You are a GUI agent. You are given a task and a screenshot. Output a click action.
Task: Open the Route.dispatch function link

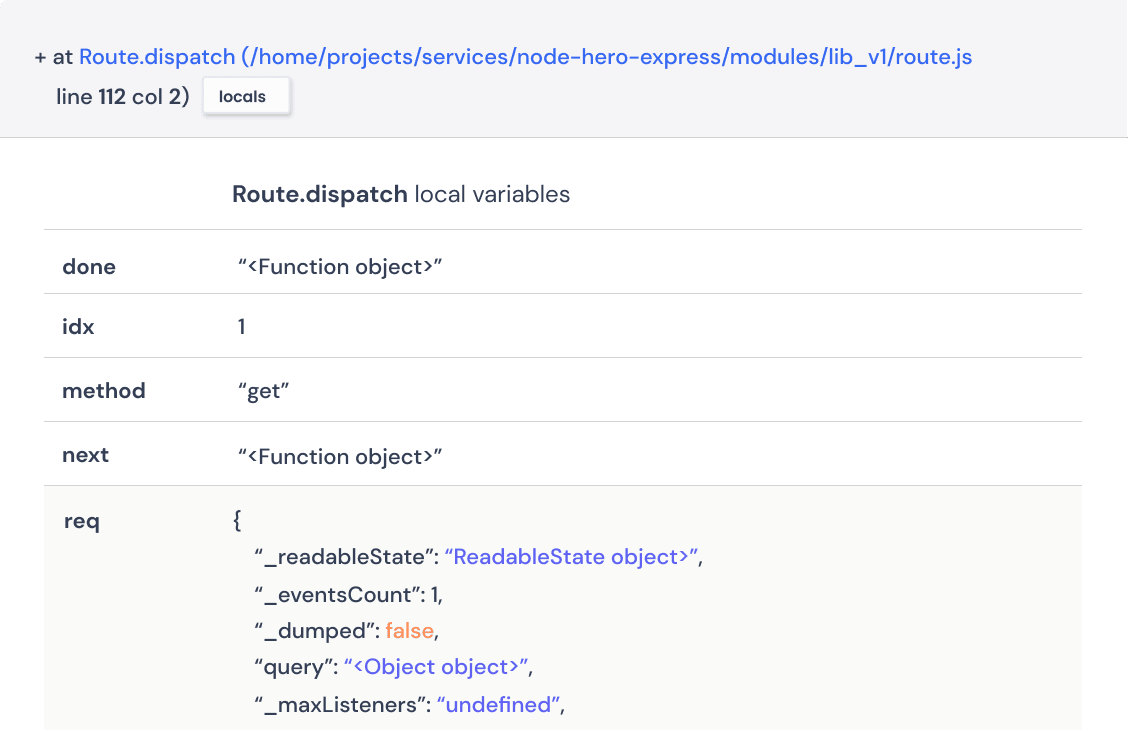pos(157,57)
